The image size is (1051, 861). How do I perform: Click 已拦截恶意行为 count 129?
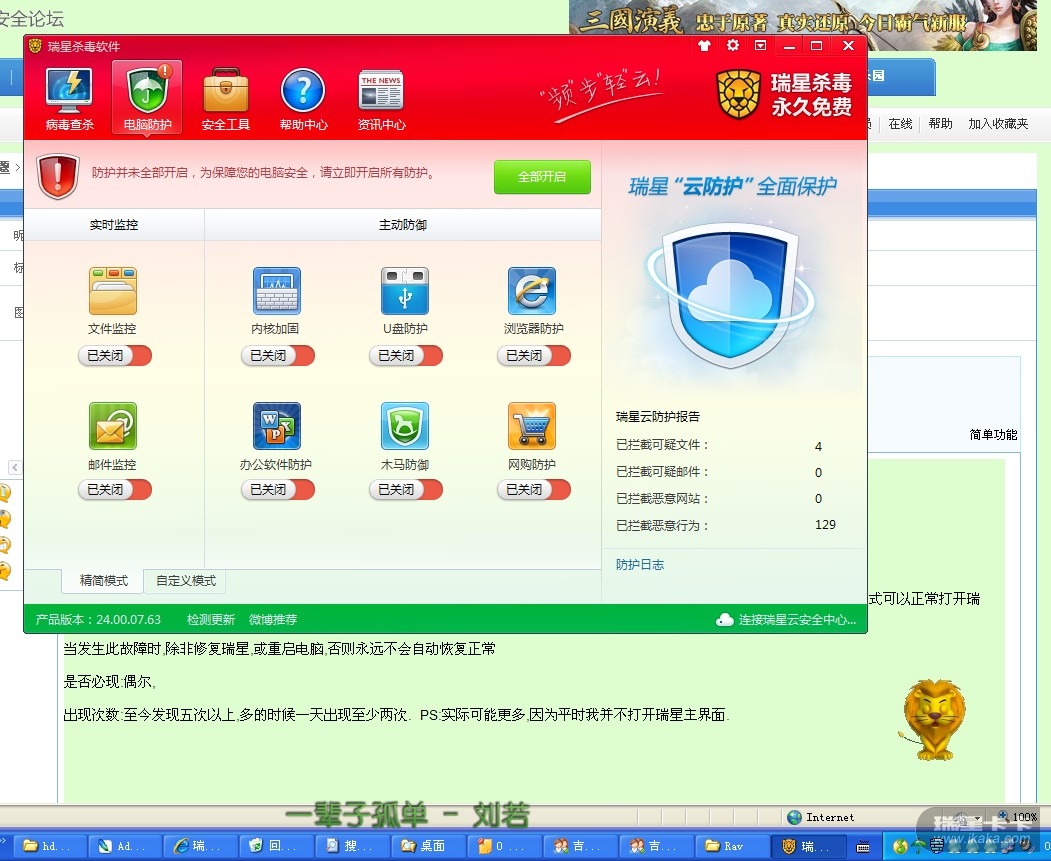(825, 525)
